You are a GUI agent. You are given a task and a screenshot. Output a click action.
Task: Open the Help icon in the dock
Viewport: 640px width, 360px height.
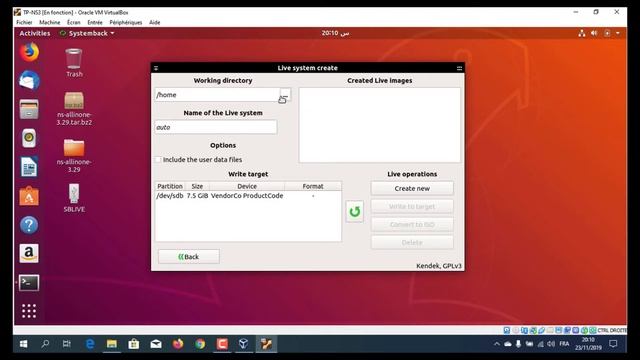tap(29, 225)
